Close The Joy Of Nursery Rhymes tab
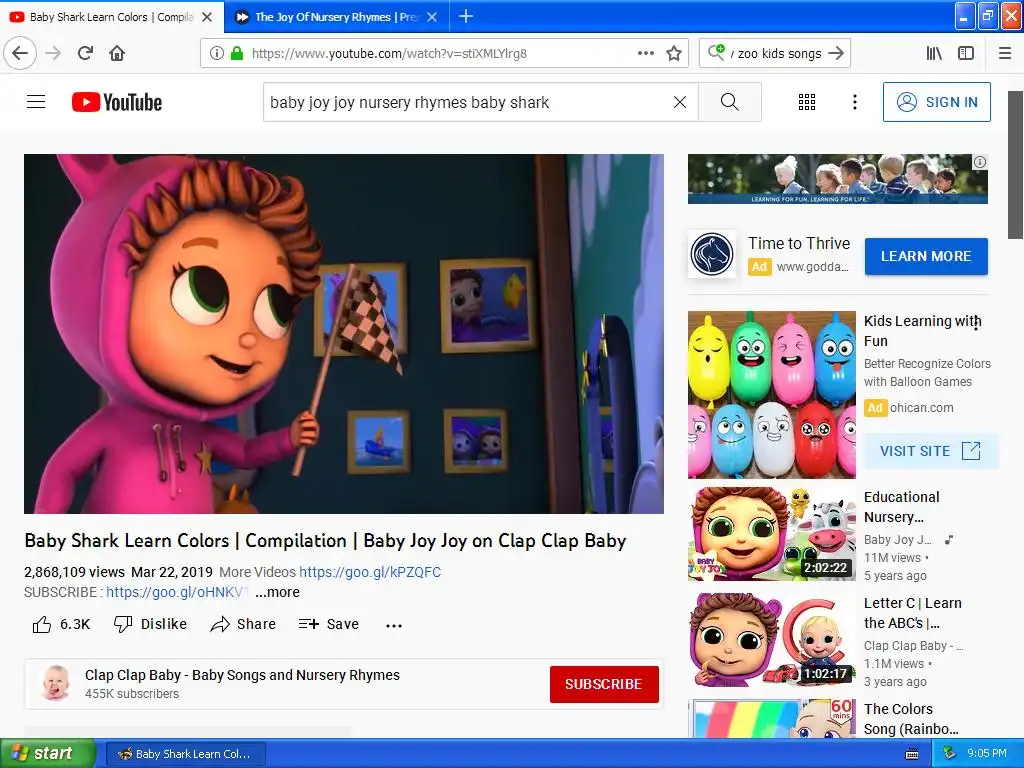The height and width of the screenshot is (768, 1024). coord(432,17)
